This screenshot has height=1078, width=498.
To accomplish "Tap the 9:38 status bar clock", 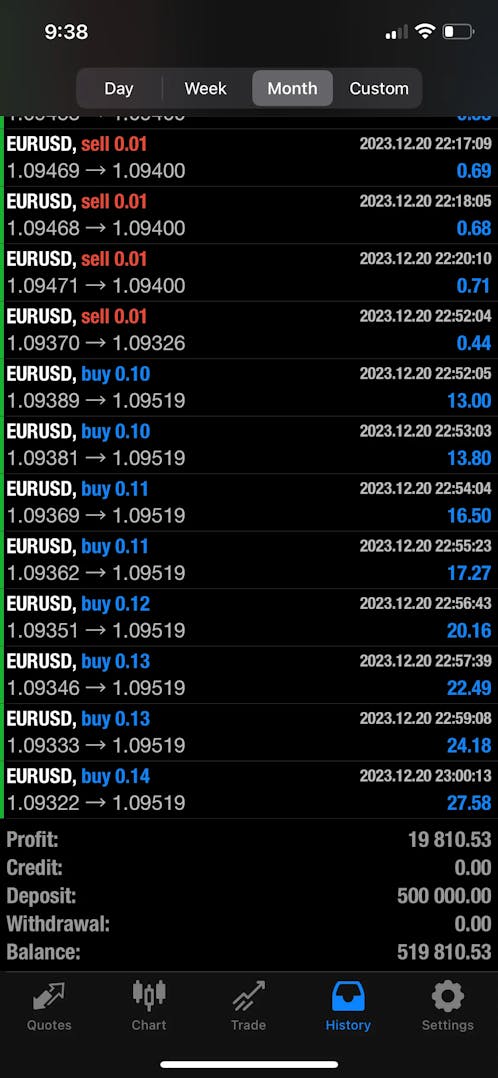I will 66,32.
